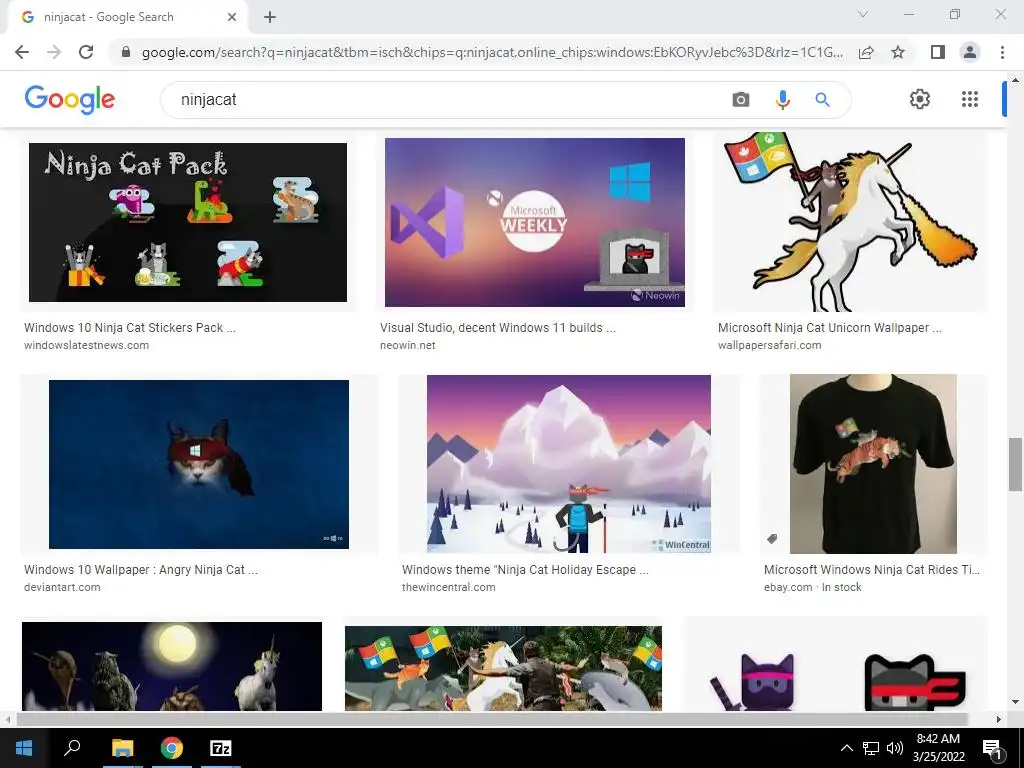The image size is (1024, 768).
Task: Go forward with the browser arrow
Action: pyautogui.click(x=54, y=52)
